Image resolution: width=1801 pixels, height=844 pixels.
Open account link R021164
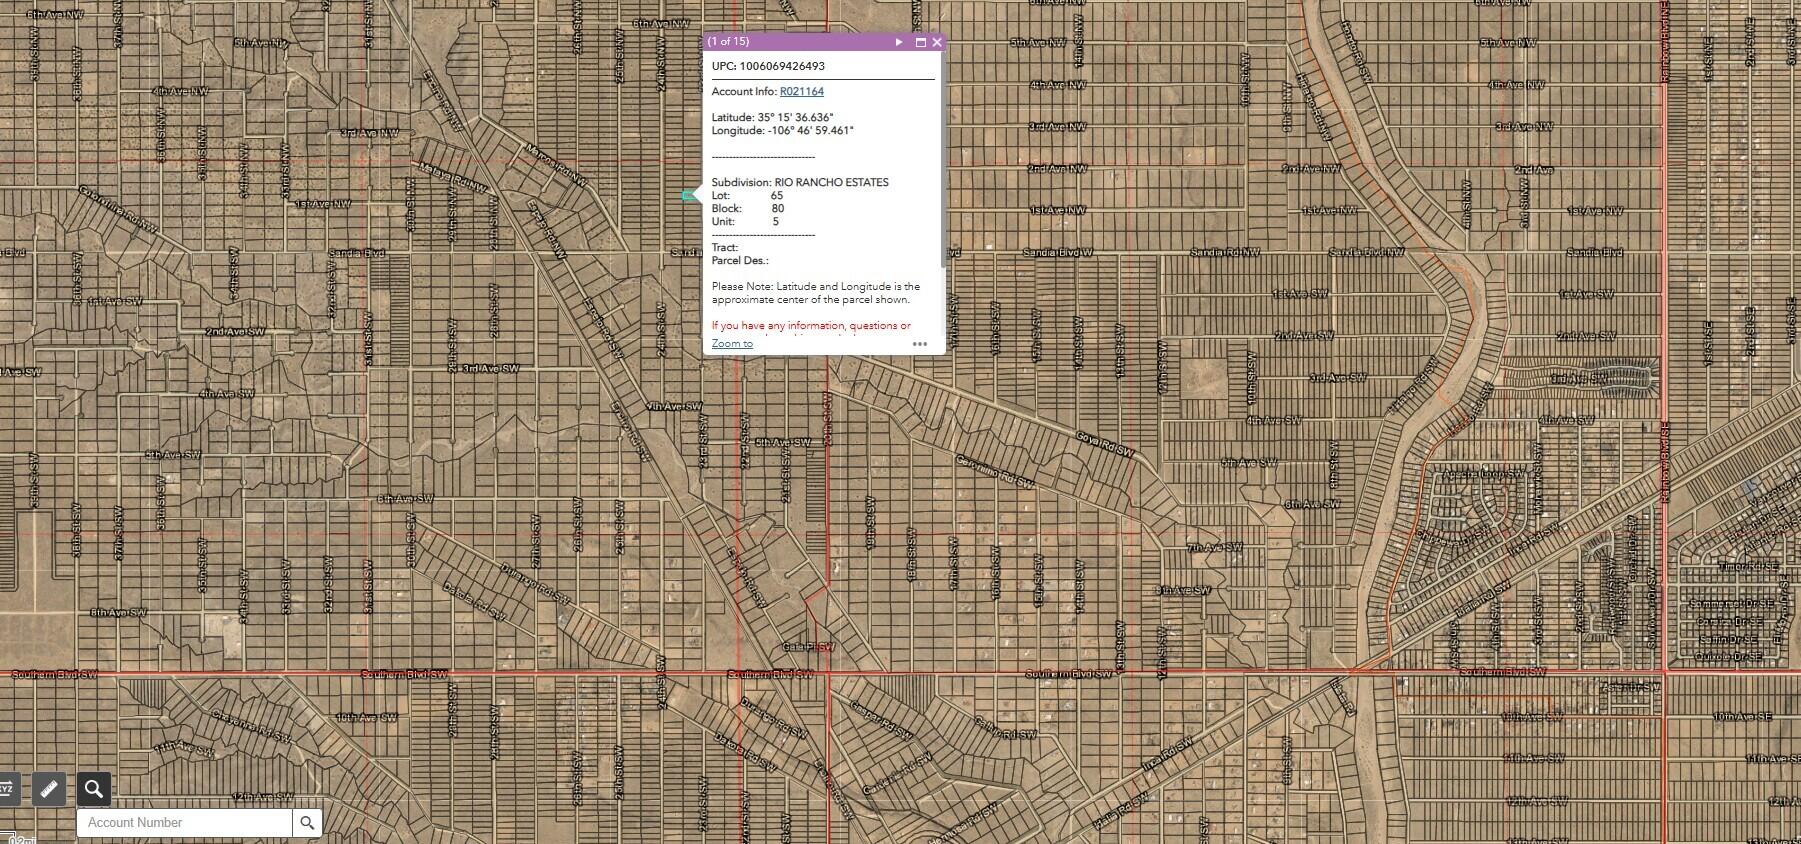click(x=802, y=91)
